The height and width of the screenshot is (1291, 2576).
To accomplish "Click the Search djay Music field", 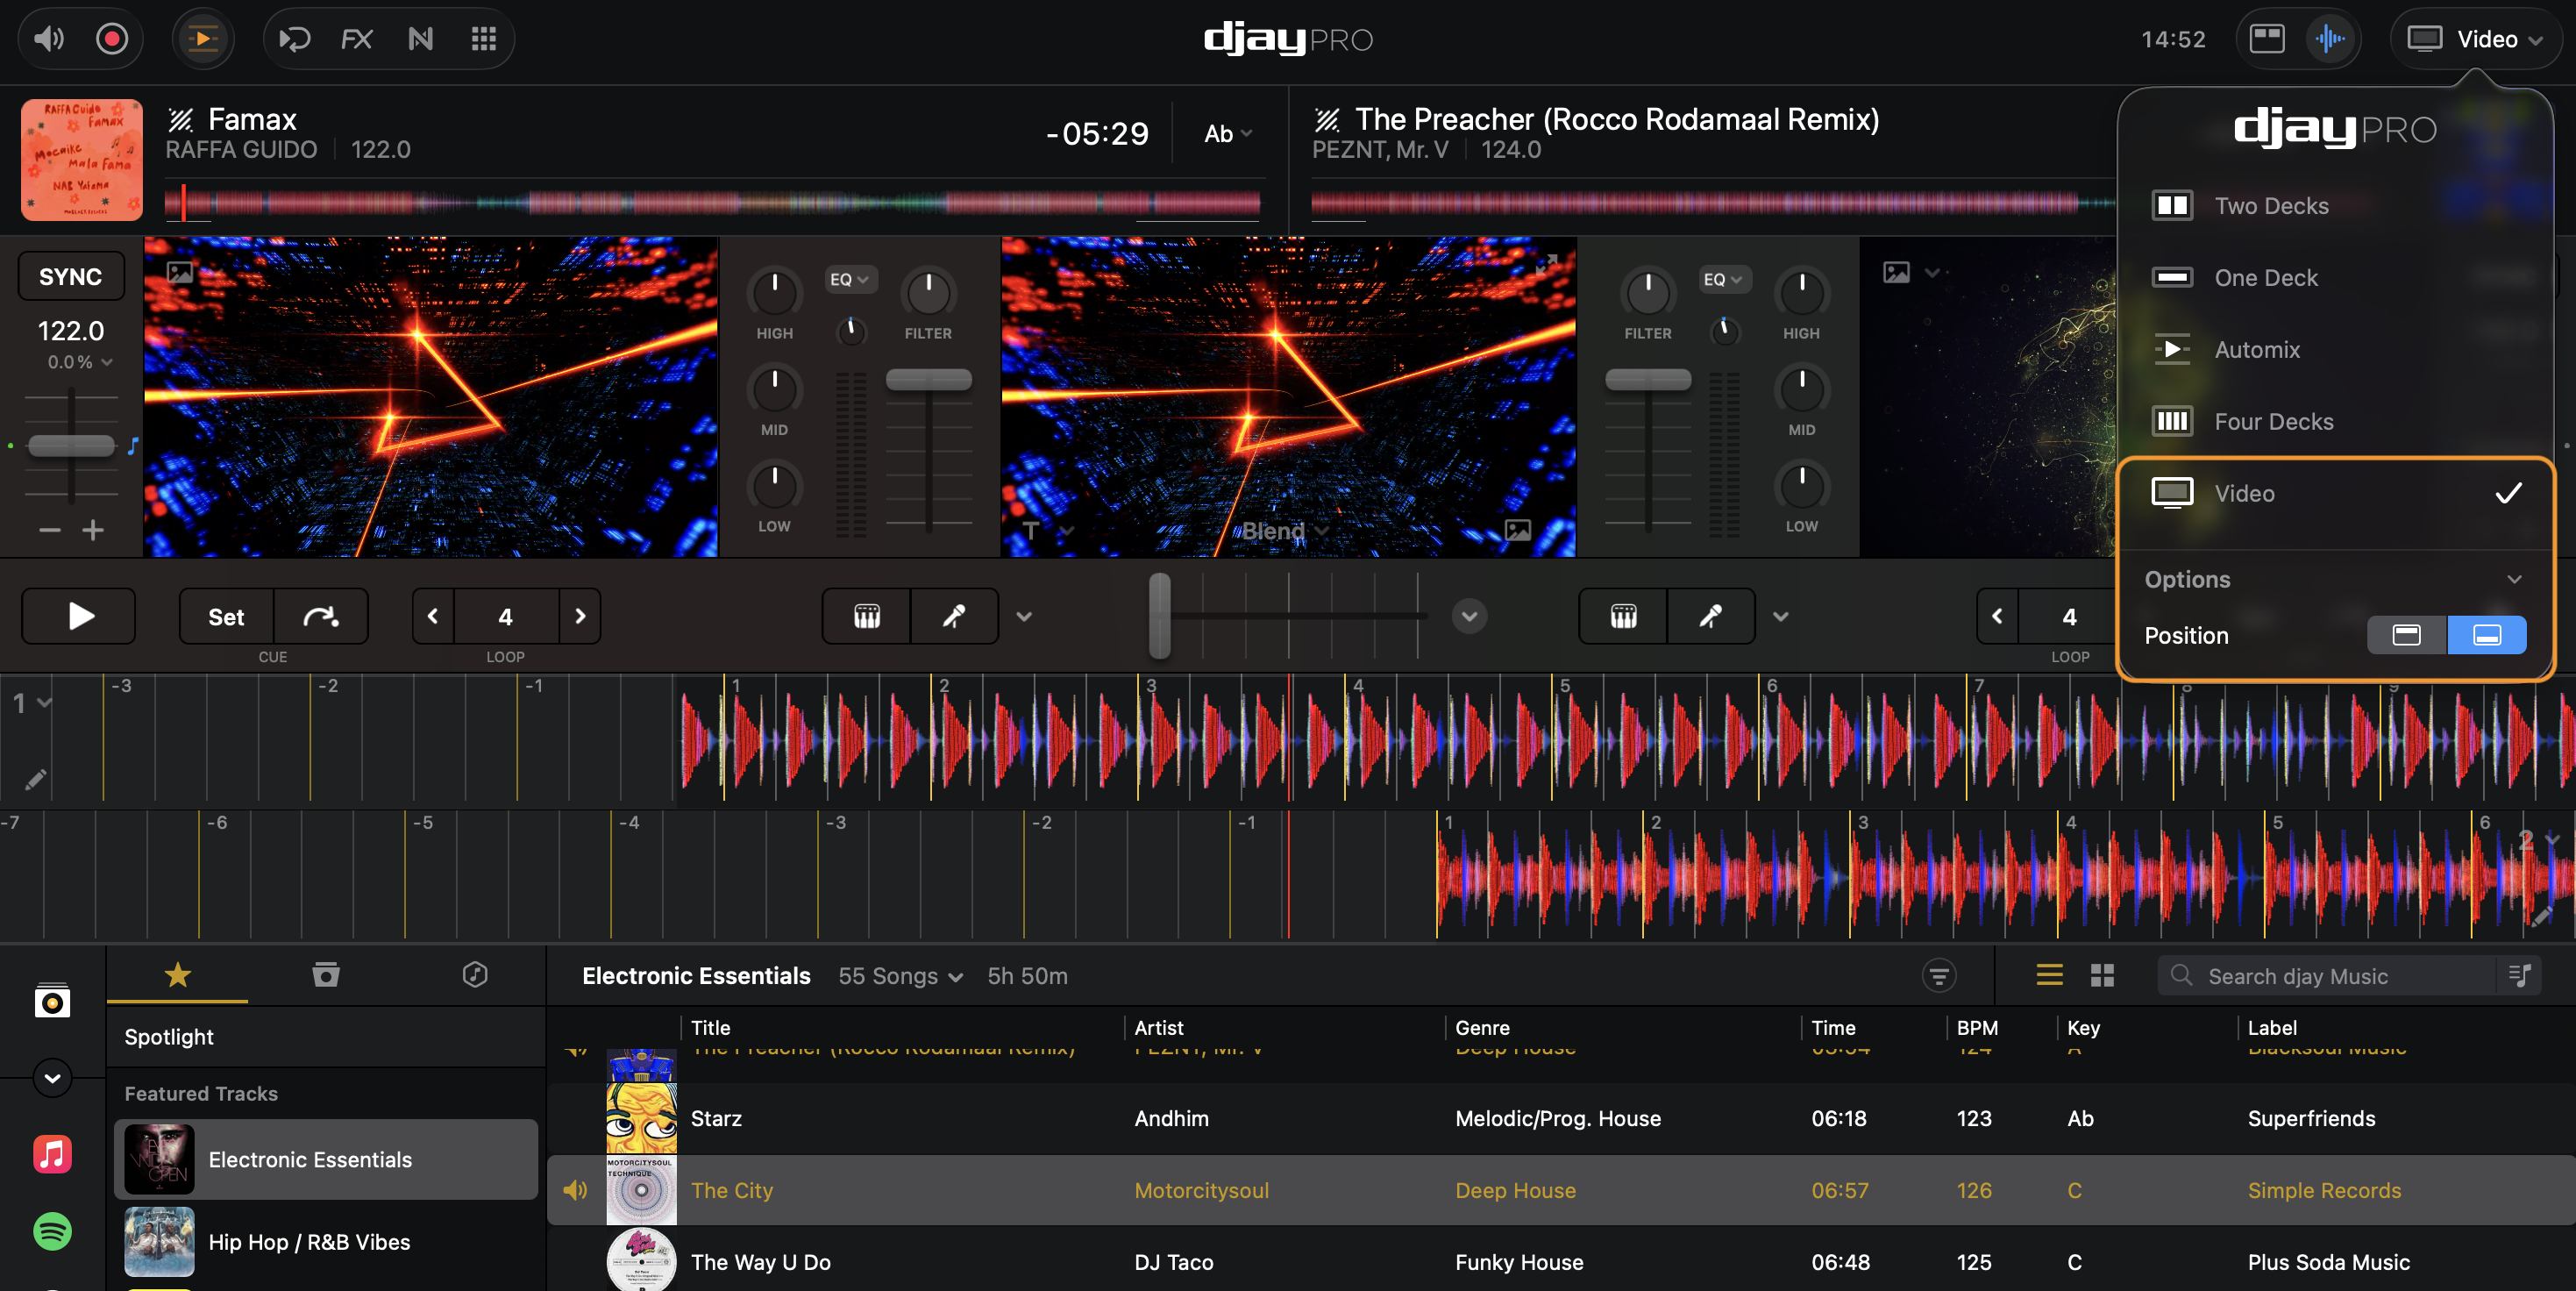I will 2330,976.
